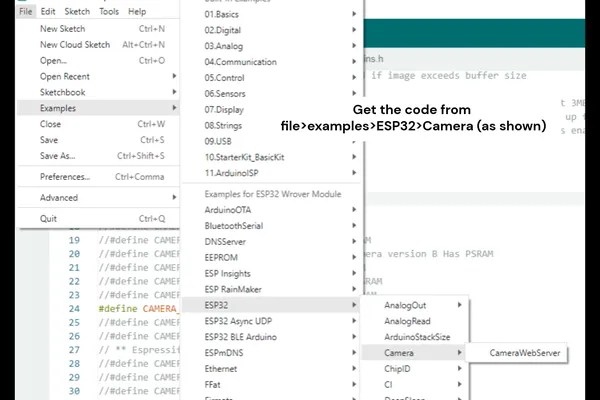Open the Help menu
600x400 pixels.
point(137,10)
